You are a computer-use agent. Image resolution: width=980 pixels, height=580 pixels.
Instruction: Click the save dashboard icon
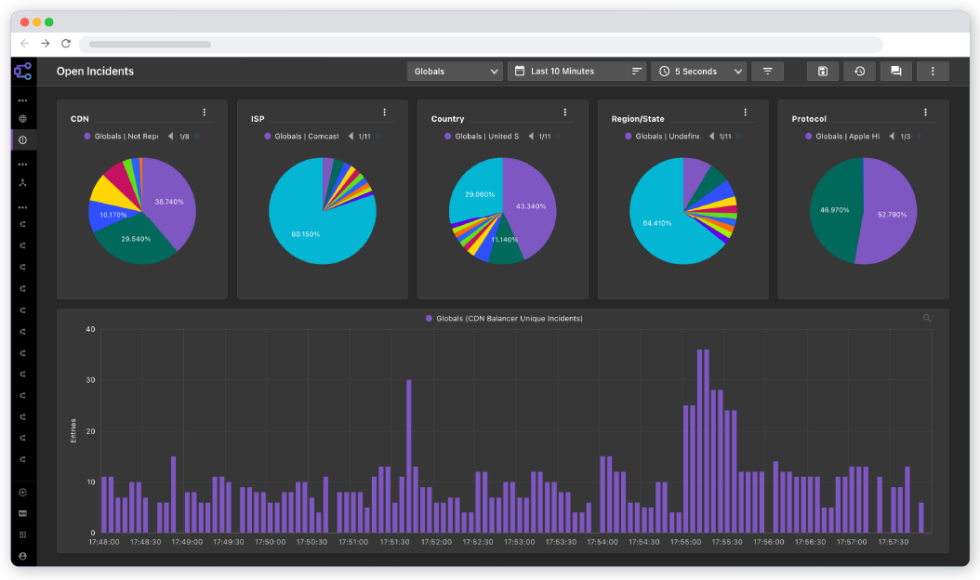822,71
